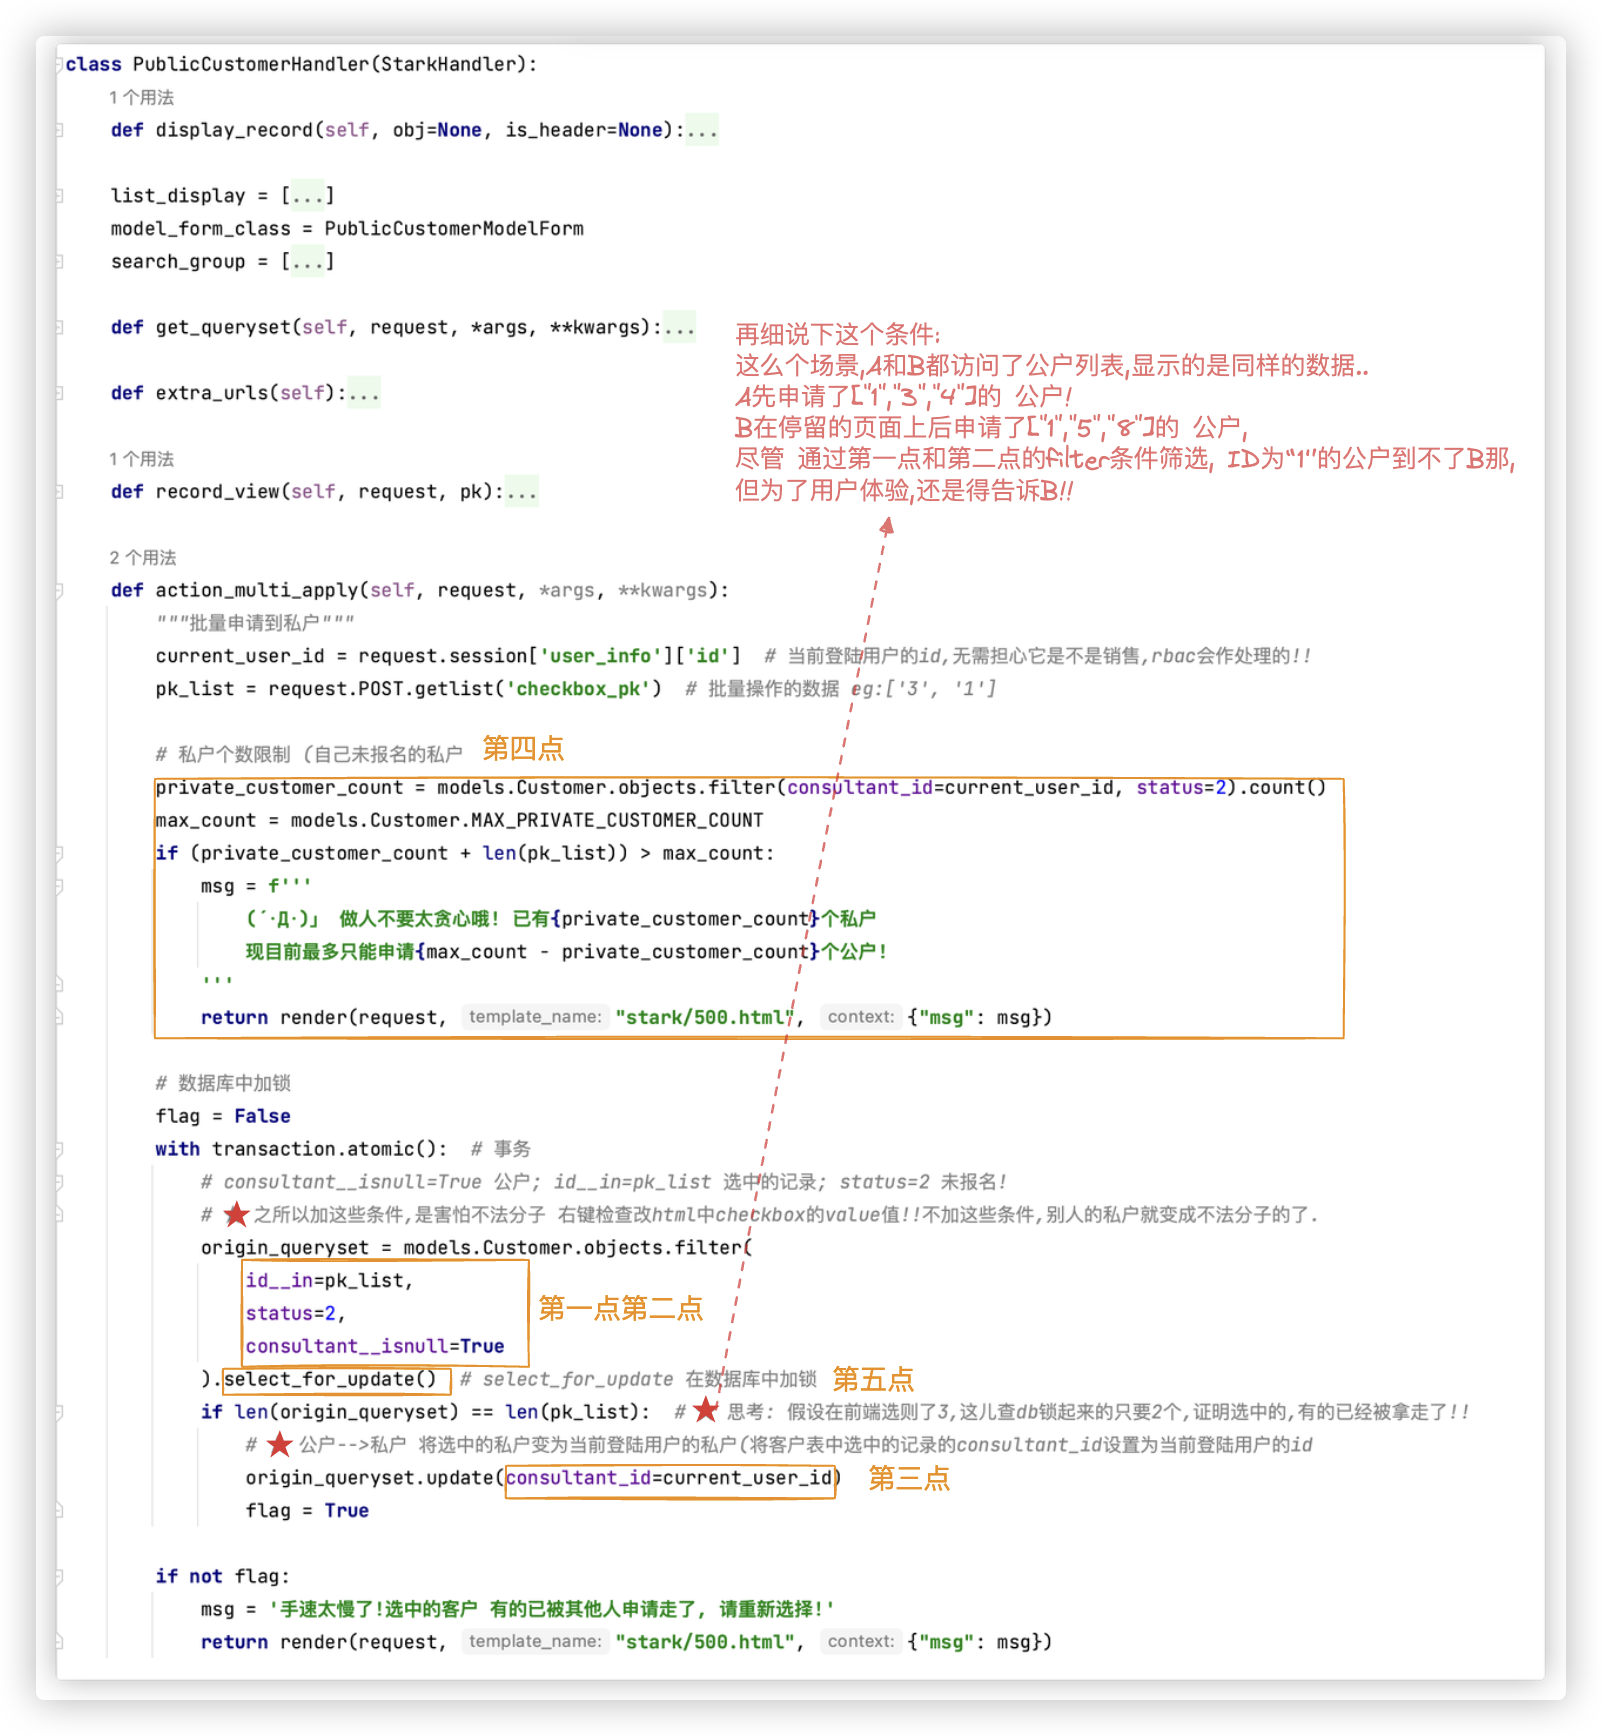Click the gutter fold marker beside def record_view

click(60, 490)
